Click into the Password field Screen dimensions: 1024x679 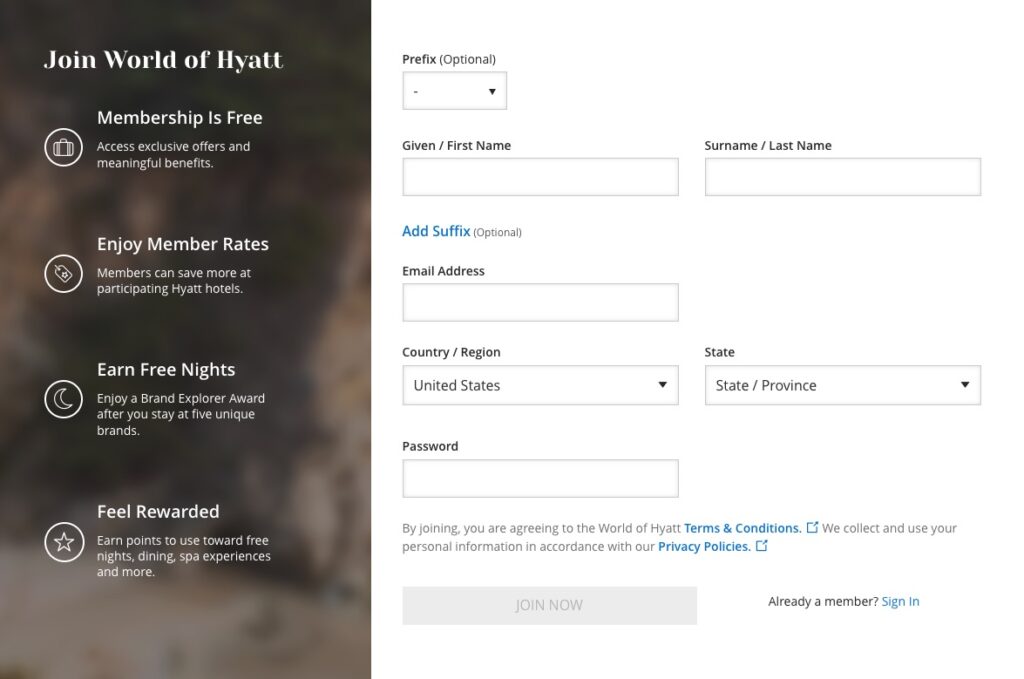pos(540,478)
